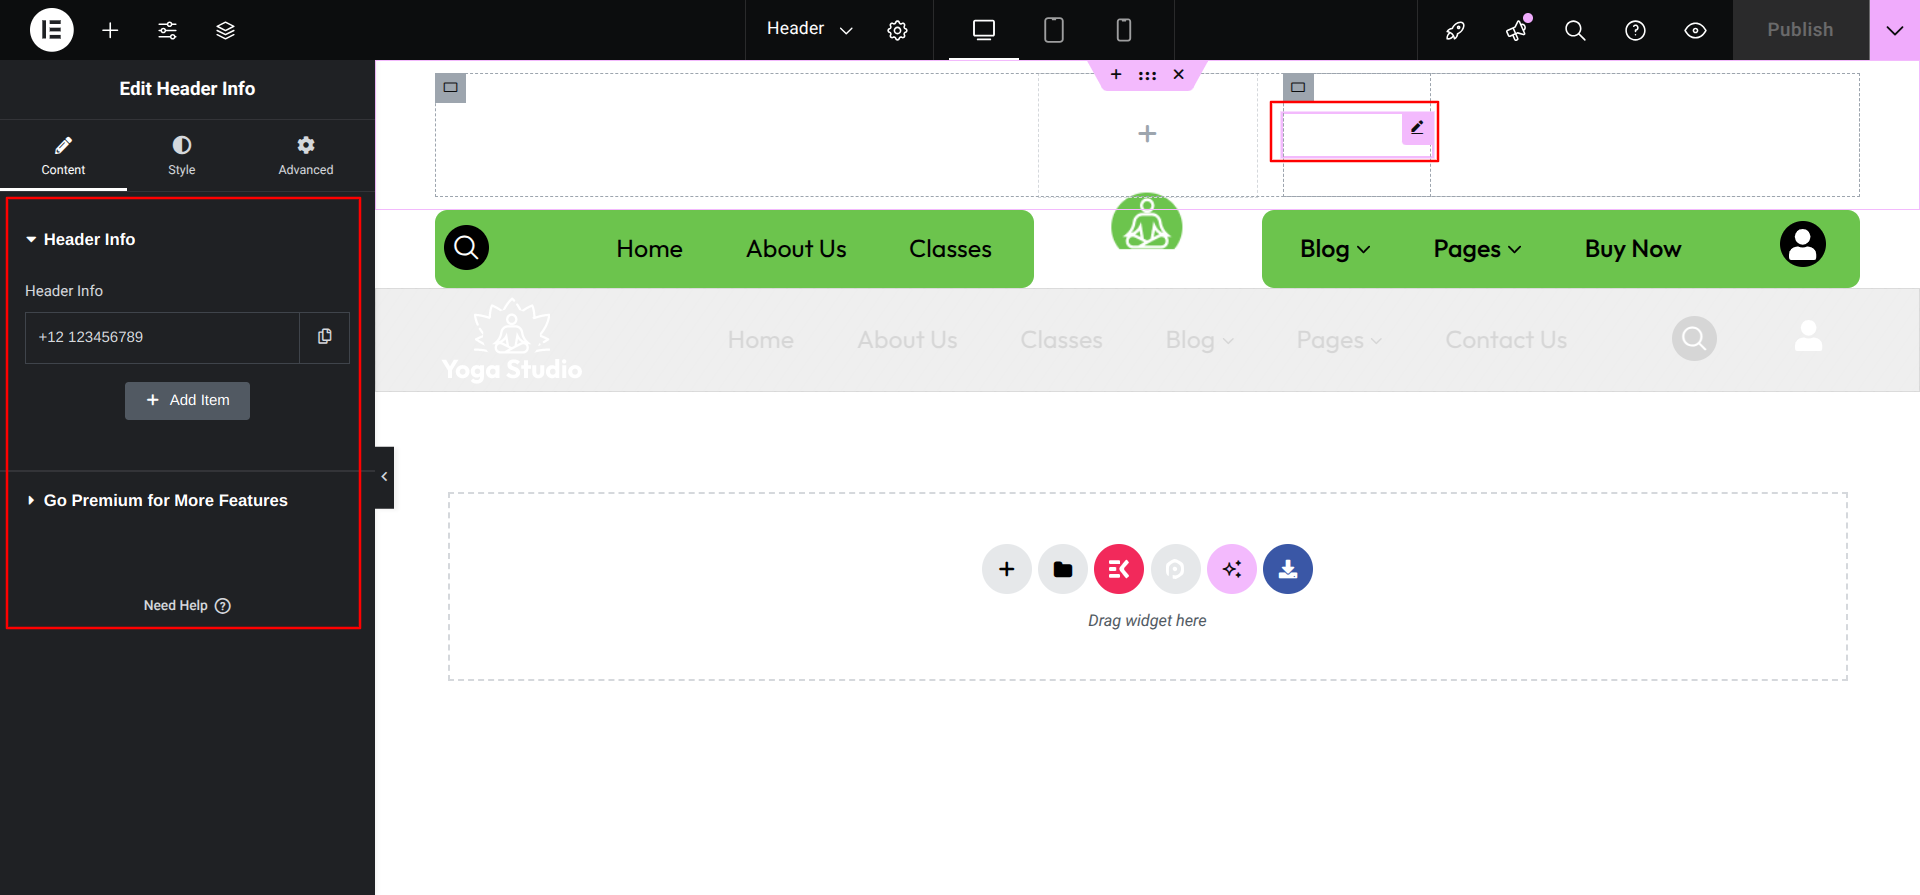Click the widget edit pencil icon
The width and height of the screenshot is (1920, 895).
tap(1417, 128)
